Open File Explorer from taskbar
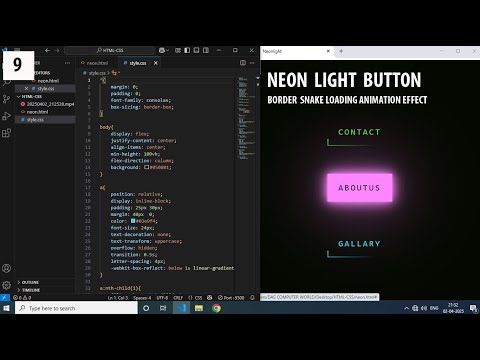480x360 pixels. pyautogui.click(x=199, y=308)
